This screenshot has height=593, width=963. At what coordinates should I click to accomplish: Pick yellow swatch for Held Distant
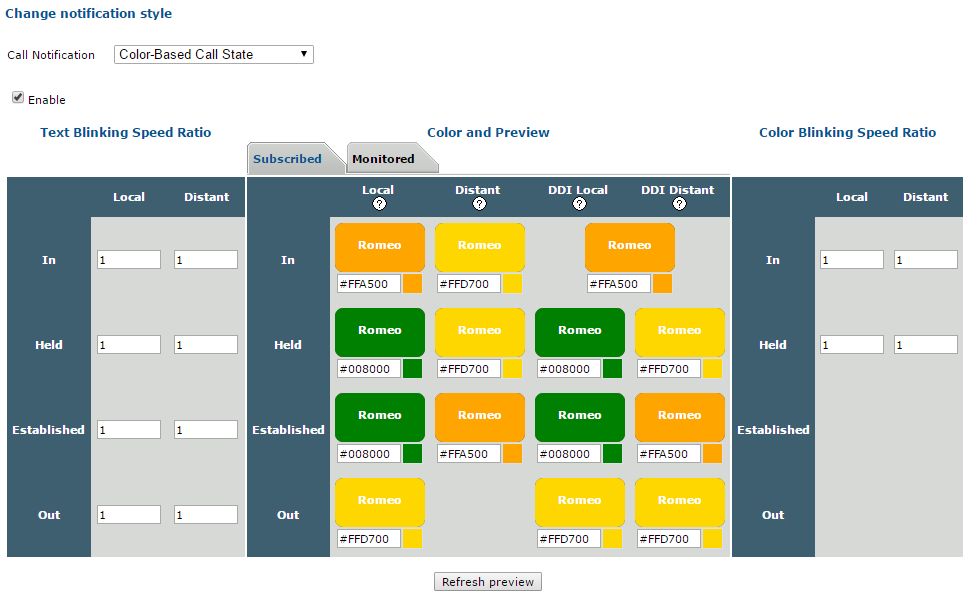[512, 369]
